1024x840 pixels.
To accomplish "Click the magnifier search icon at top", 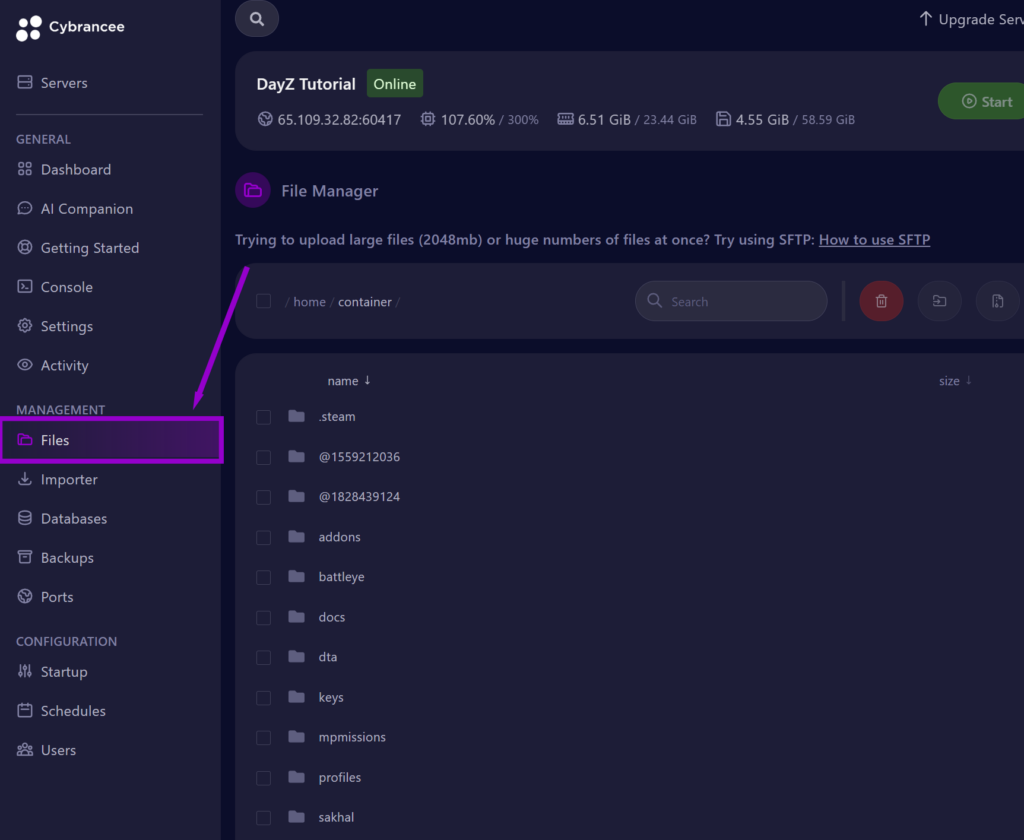I will [x=257, y=18].
